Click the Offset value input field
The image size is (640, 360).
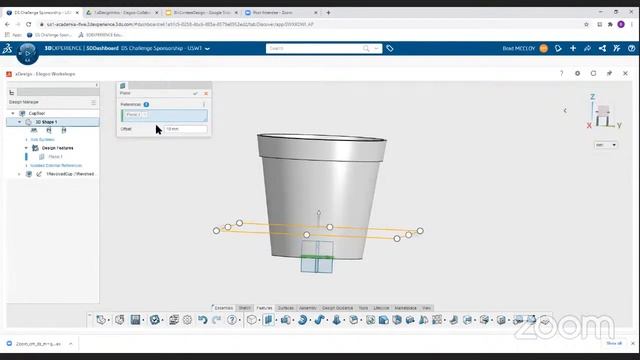pos(186,129)
